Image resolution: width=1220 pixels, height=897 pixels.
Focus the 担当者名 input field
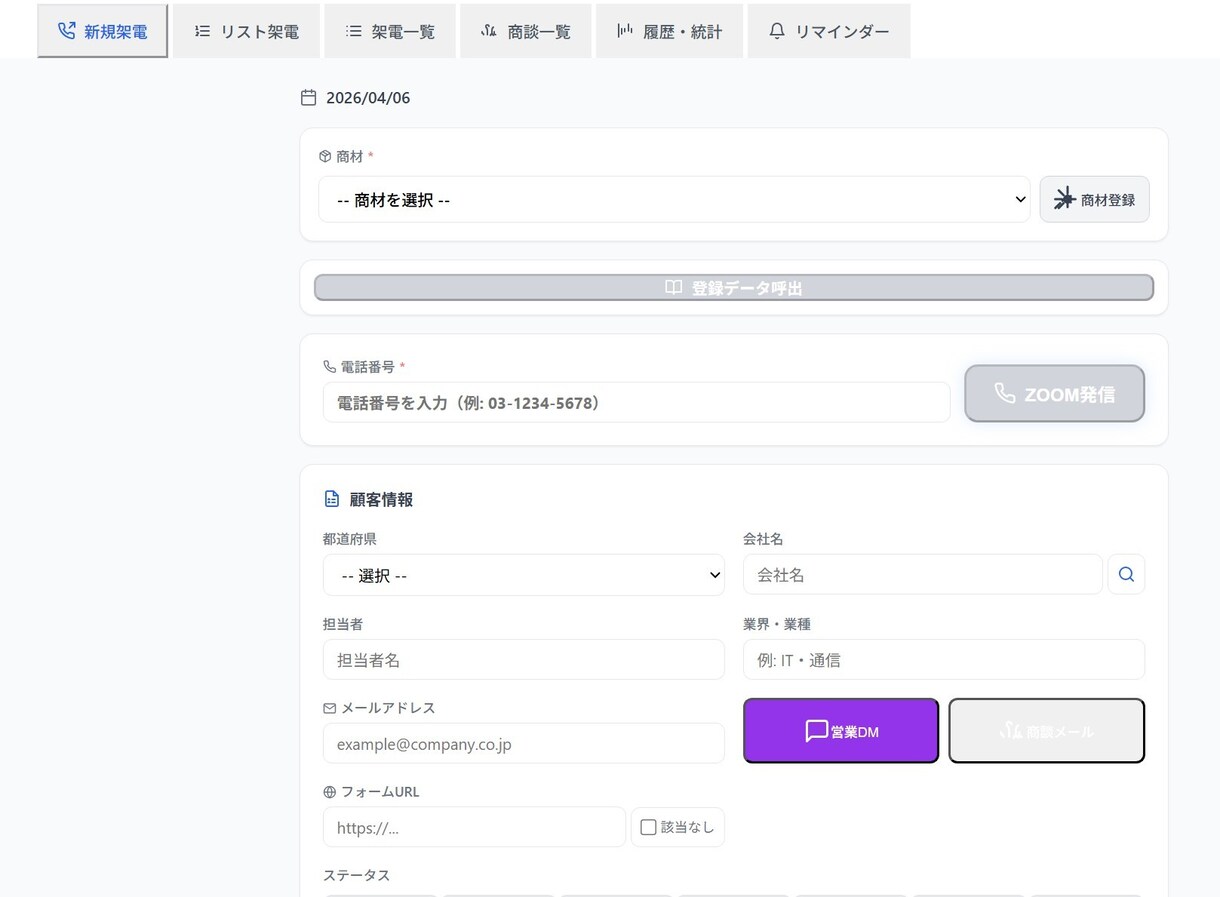(x=524, y=660)
